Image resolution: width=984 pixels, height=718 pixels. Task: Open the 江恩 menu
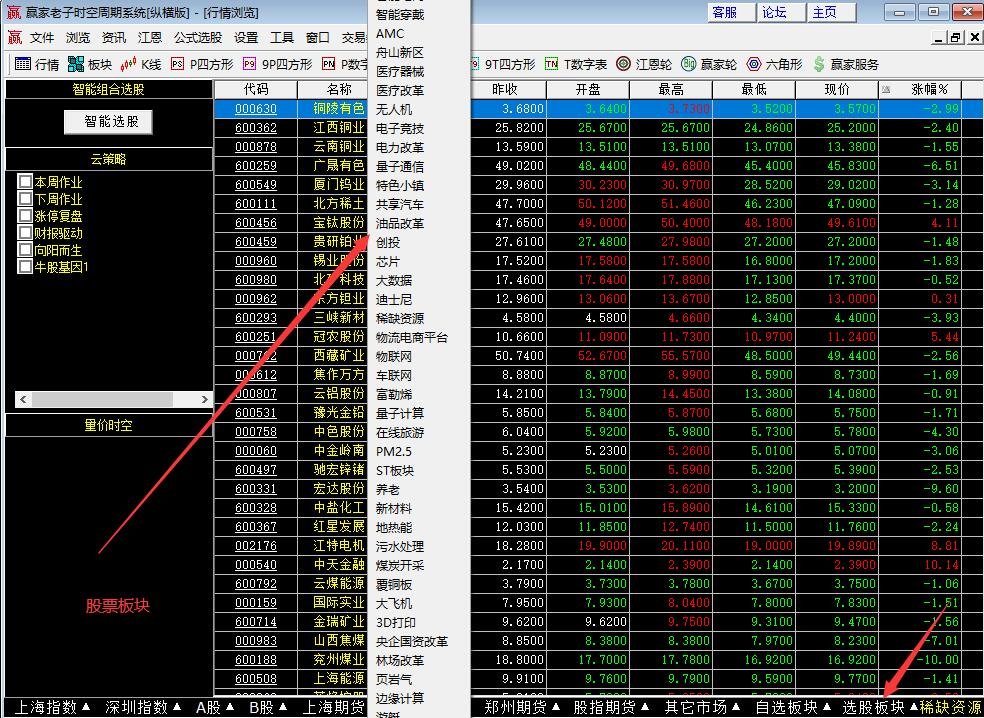click(149, 38)
